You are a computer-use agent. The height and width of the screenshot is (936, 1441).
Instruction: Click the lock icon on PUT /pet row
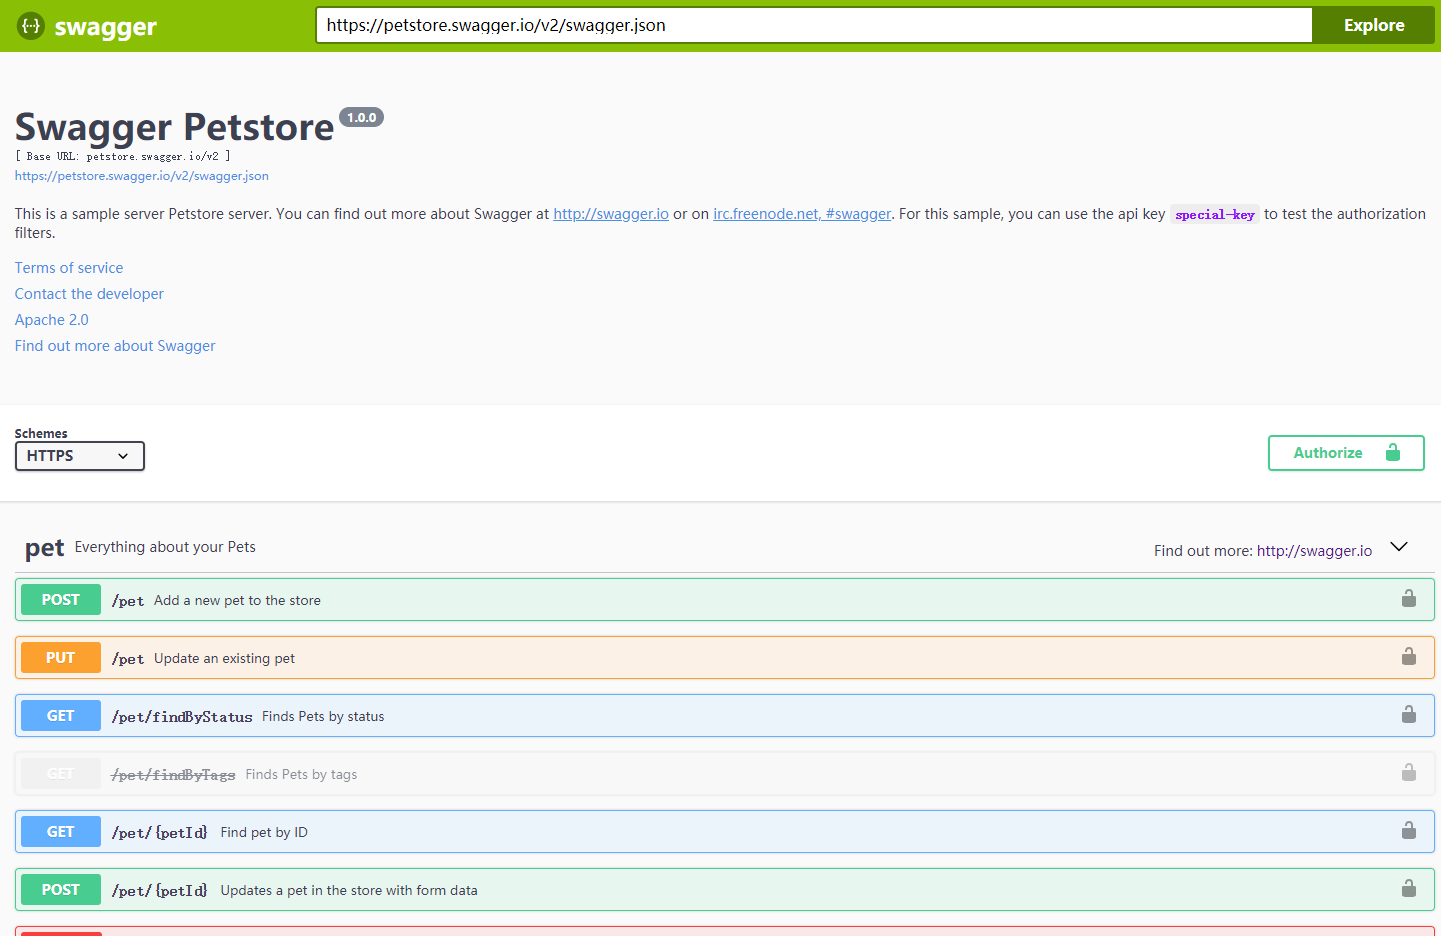(1408, 657)
